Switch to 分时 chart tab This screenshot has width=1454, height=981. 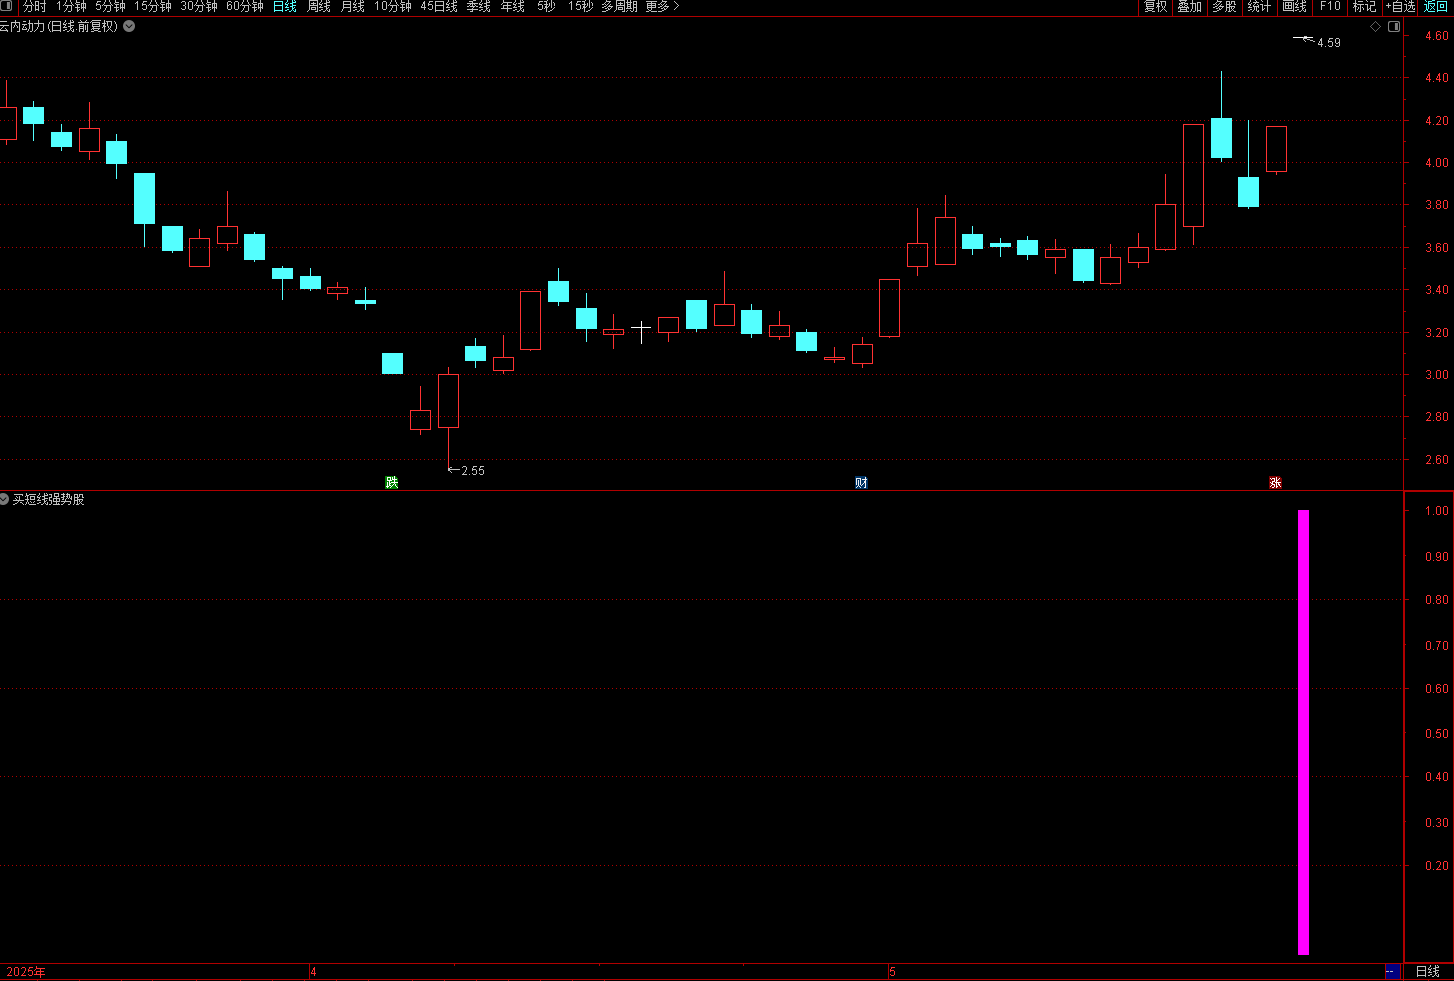(35, 6)
